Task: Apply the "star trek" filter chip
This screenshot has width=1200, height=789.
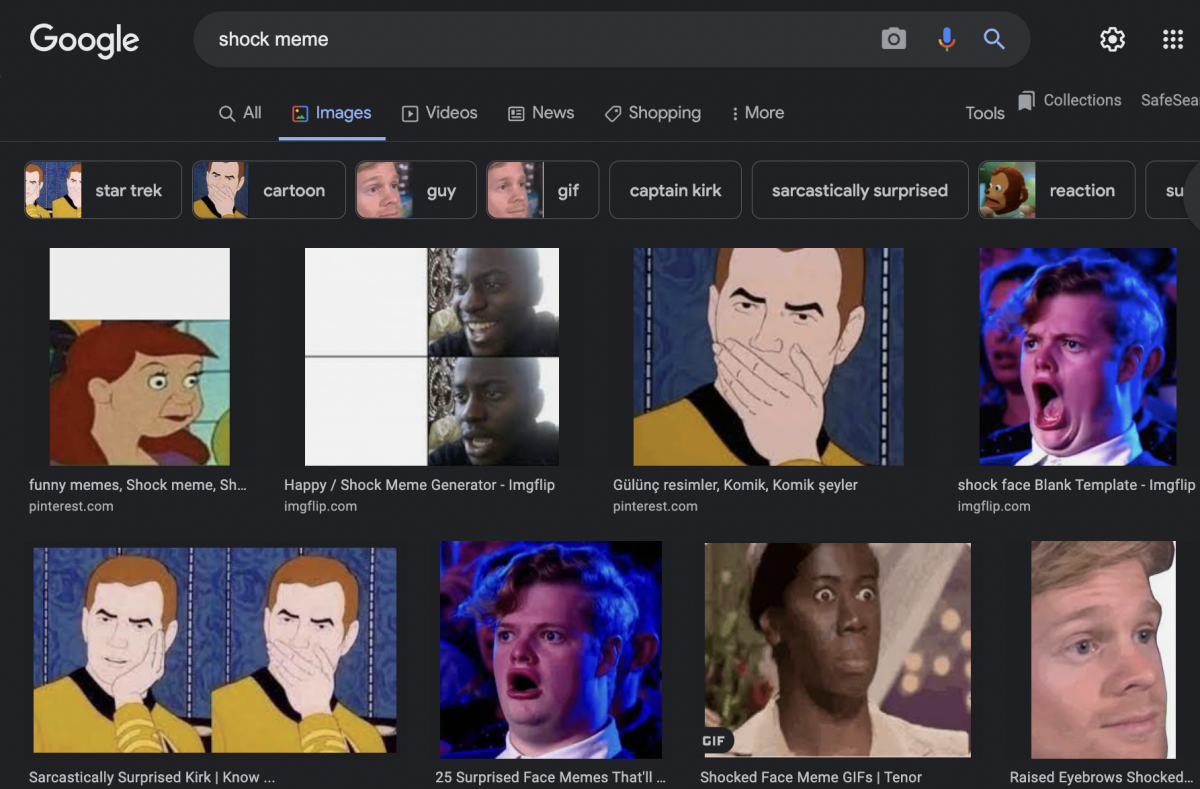Action: (x=103, y=190)
